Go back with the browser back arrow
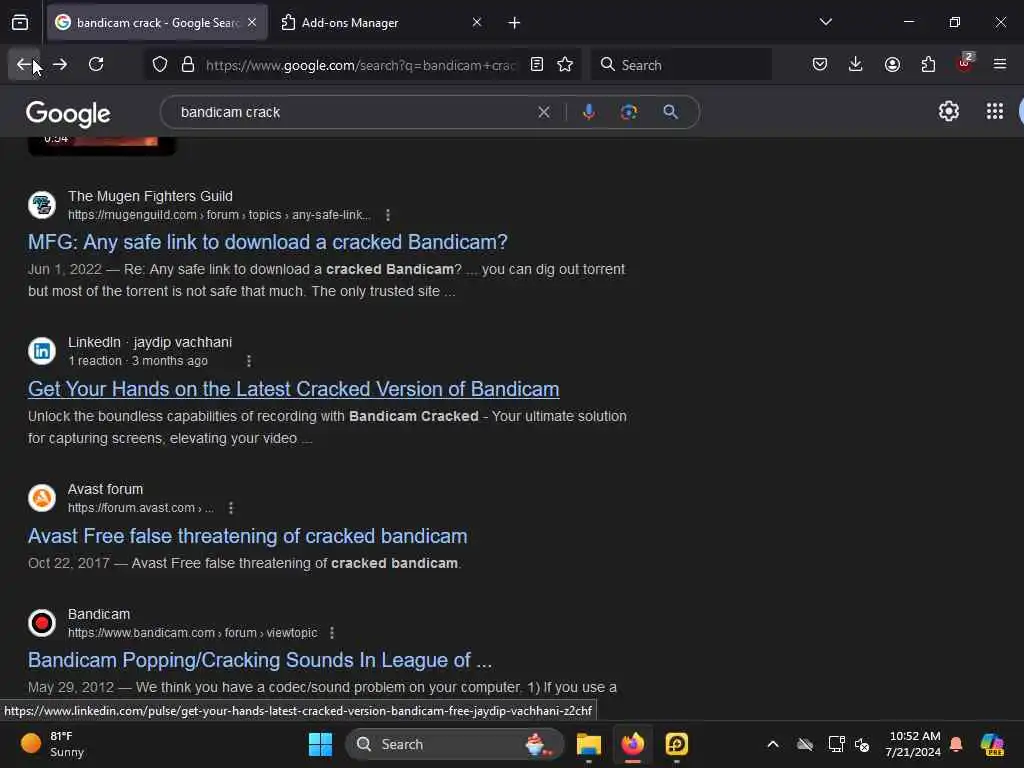This screenshot has width=1024, height=768. click(x=24, y=64)
